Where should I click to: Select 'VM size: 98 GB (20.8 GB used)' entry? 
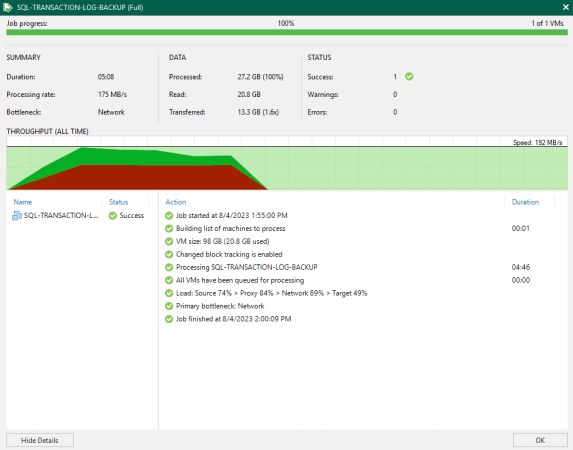pos(223,241)
